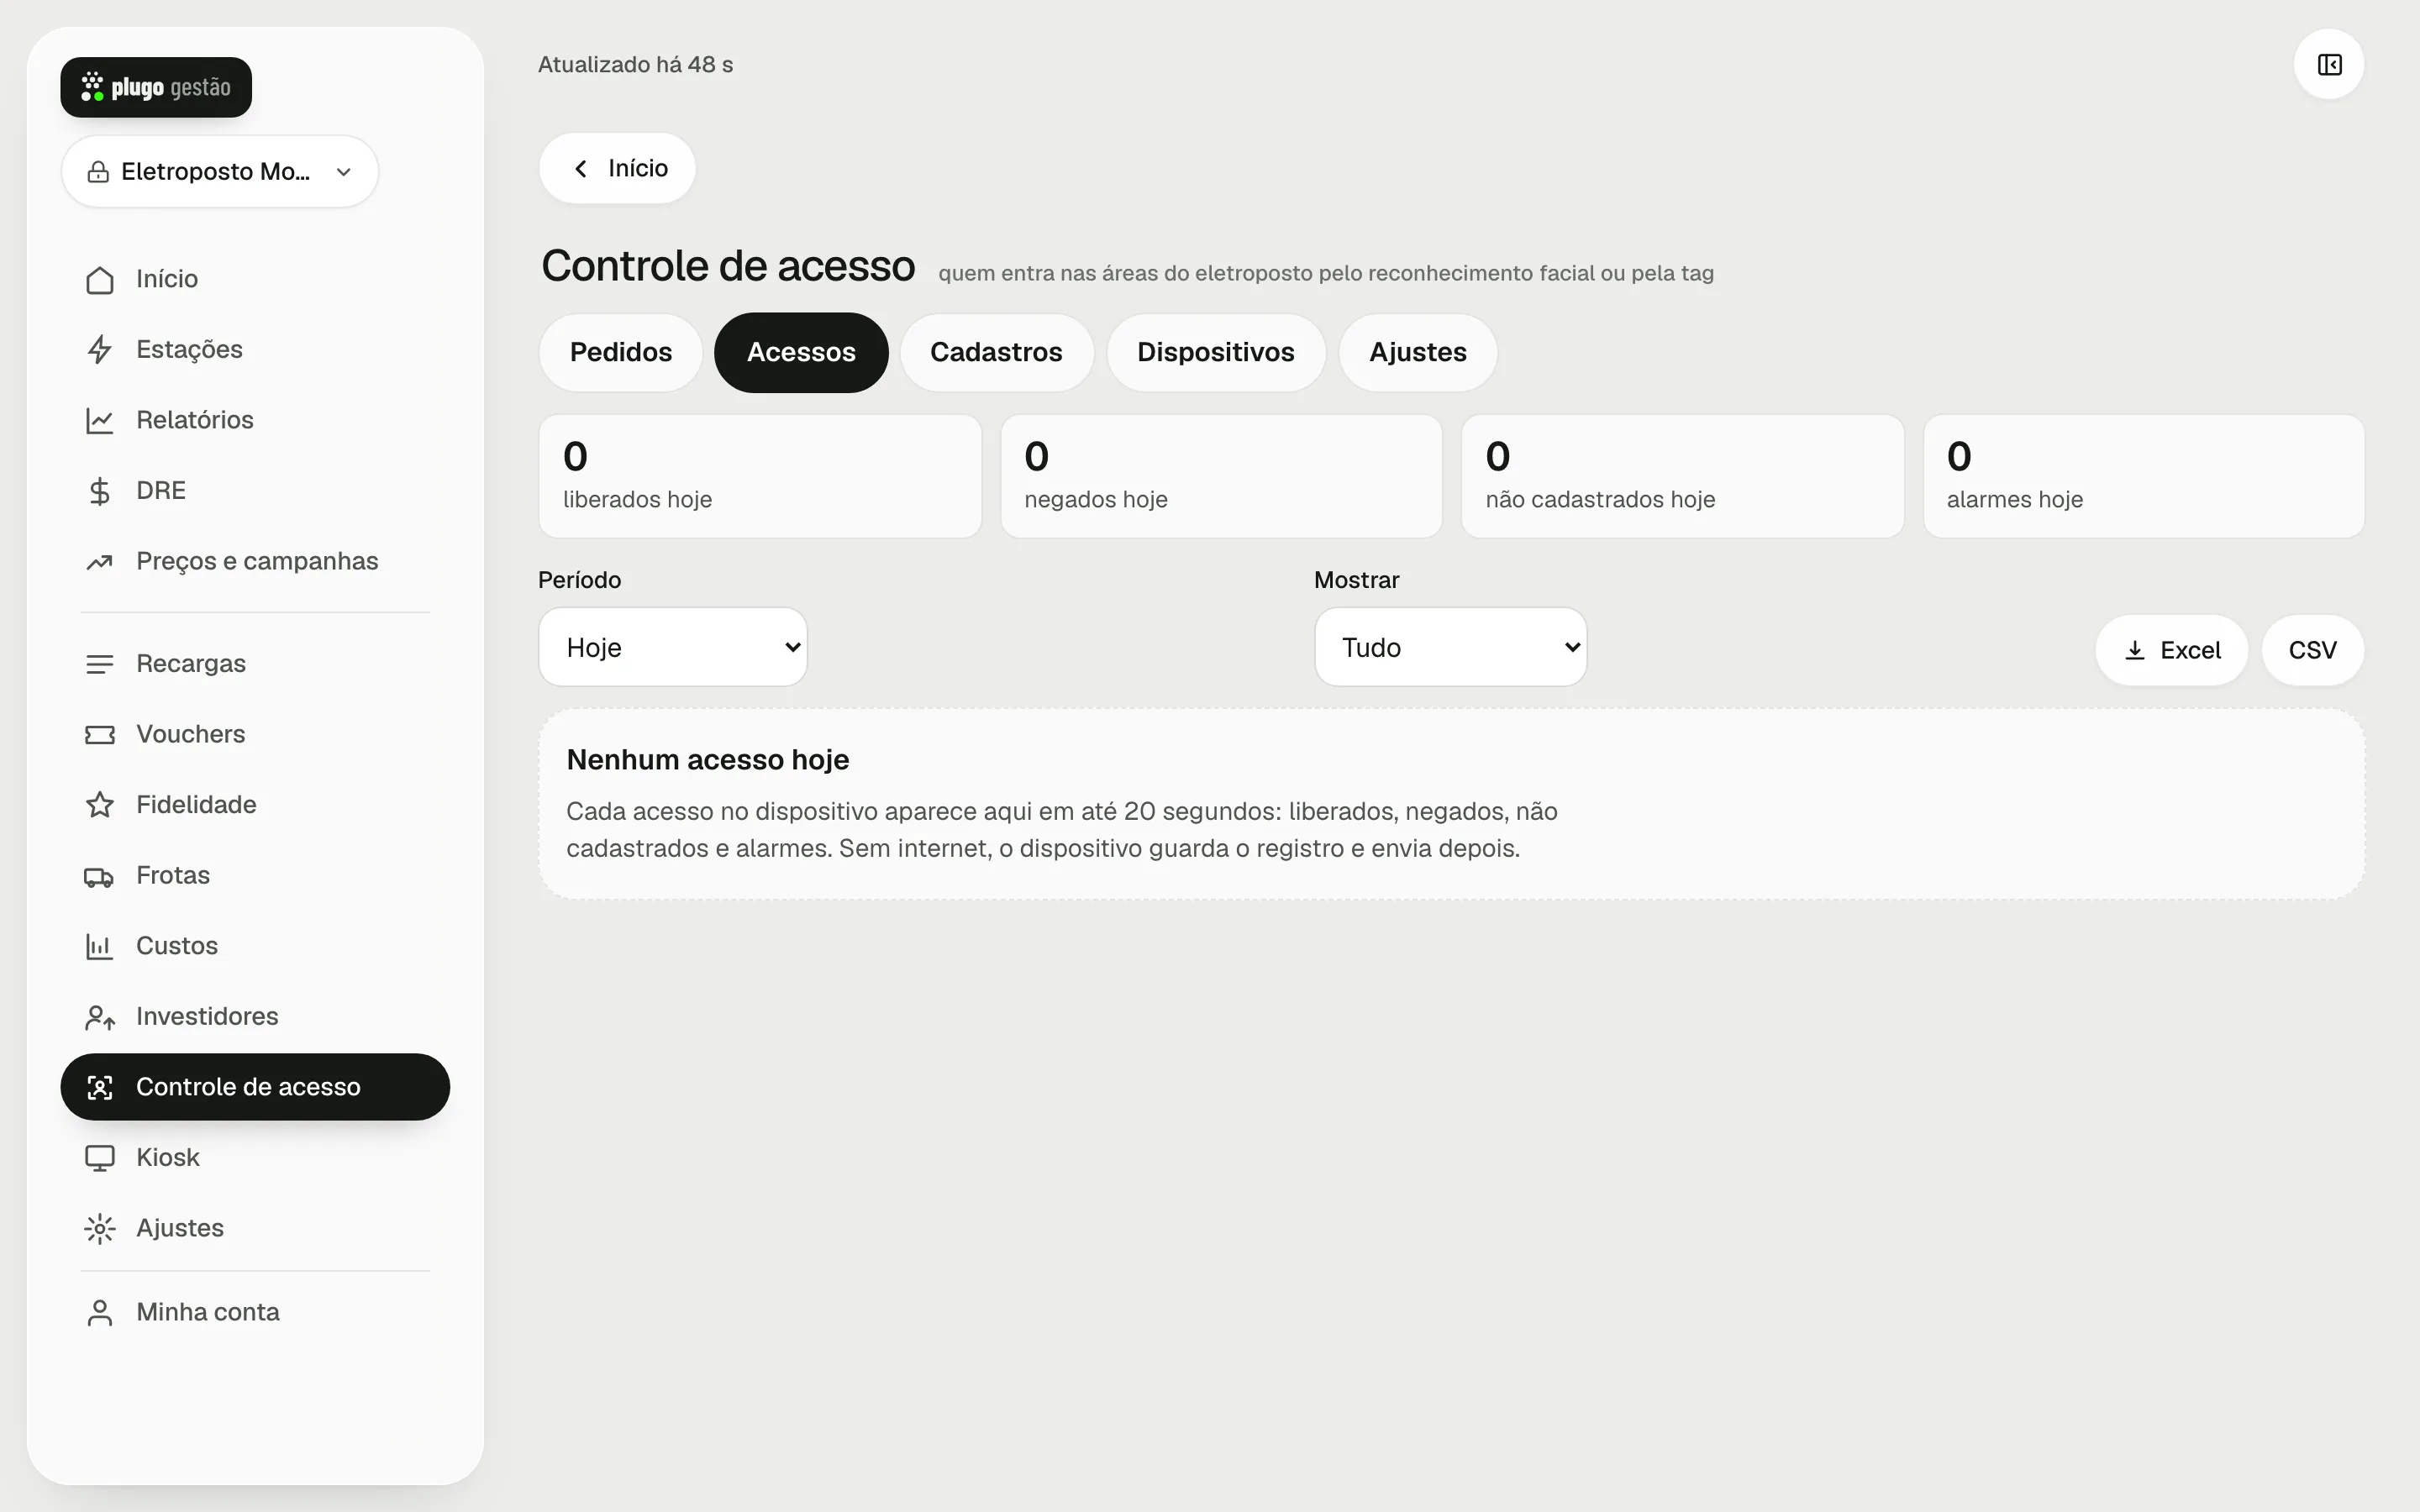Click the Fidelidade star icon
Image resolution: width=2420 pixels, height=1512 pixels.
99,805
